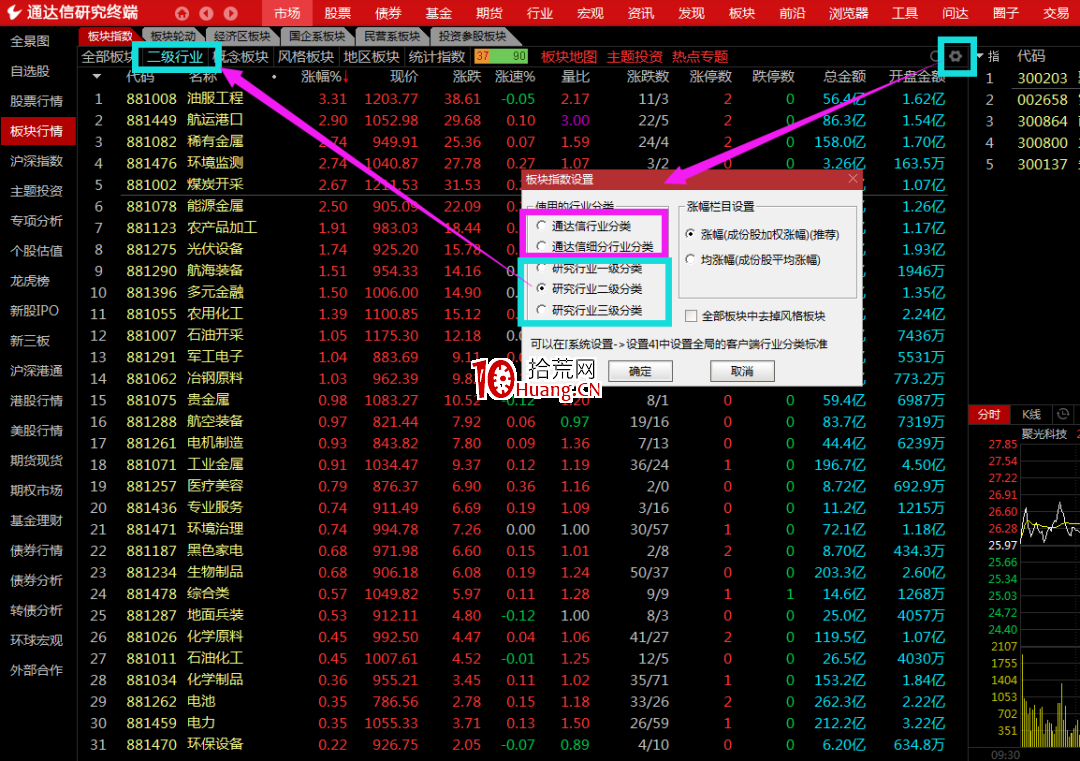This screenshot has width=1080, height=761.
Task: Open the 债券 menu
Action: click(x=388, y=13)
